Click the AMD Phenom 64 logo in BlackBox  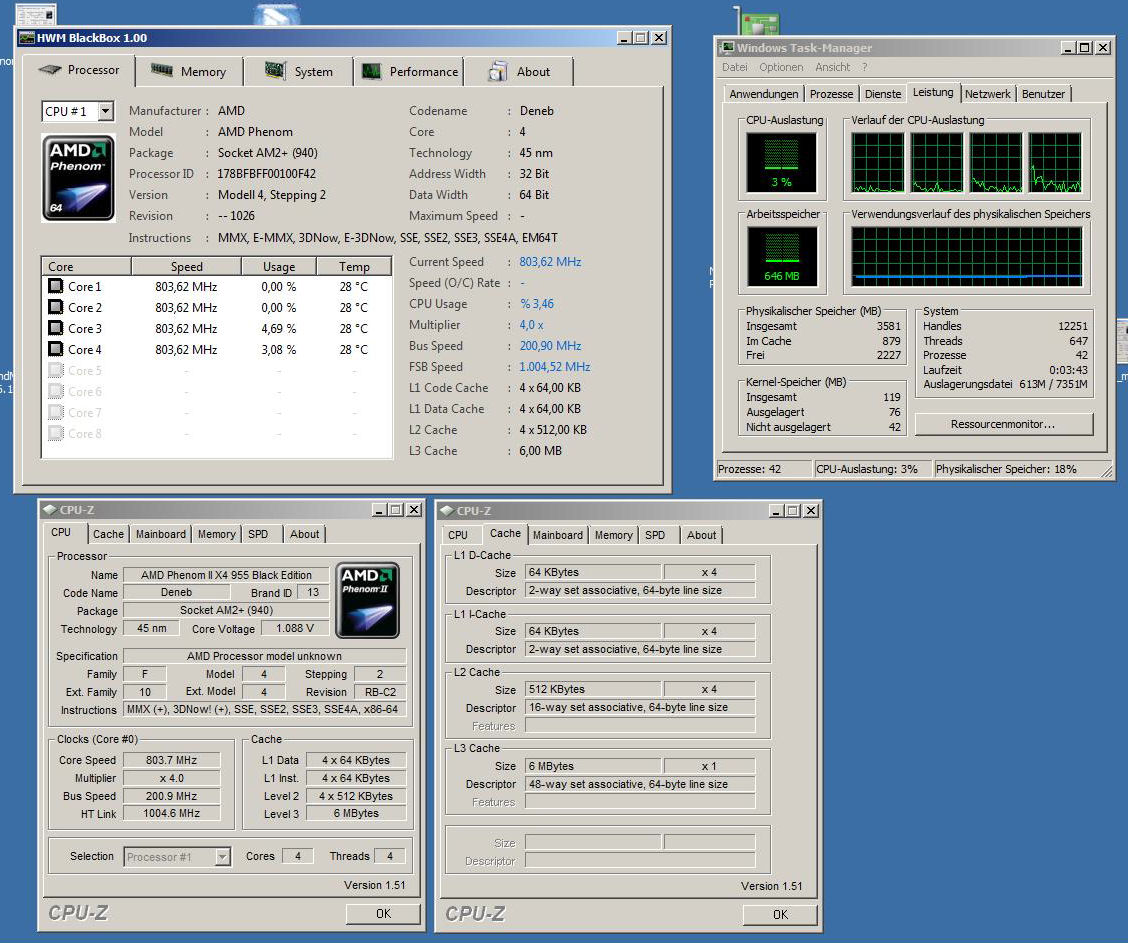click(x=78, y=177)
